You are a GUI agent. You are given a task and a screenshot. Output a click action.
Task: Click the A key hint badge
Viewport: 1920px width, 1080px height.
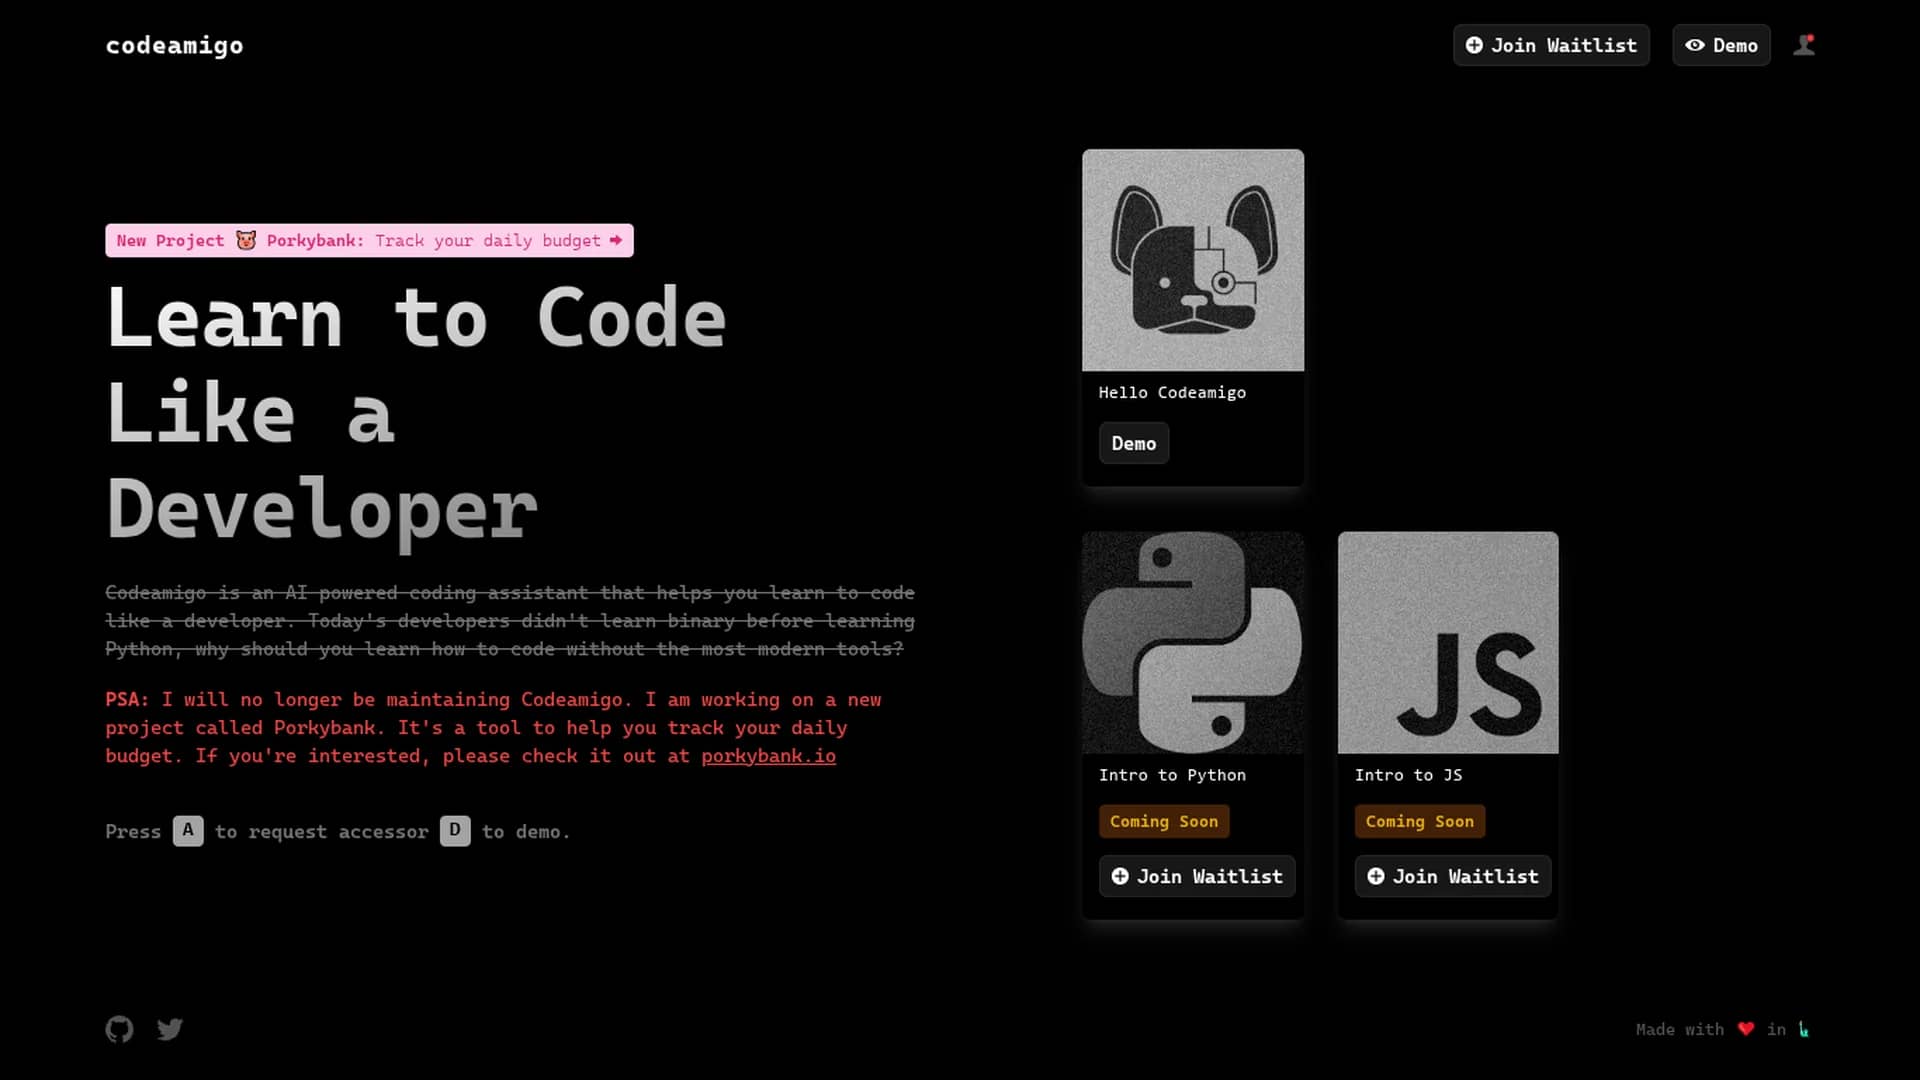(x=188, y=831)
